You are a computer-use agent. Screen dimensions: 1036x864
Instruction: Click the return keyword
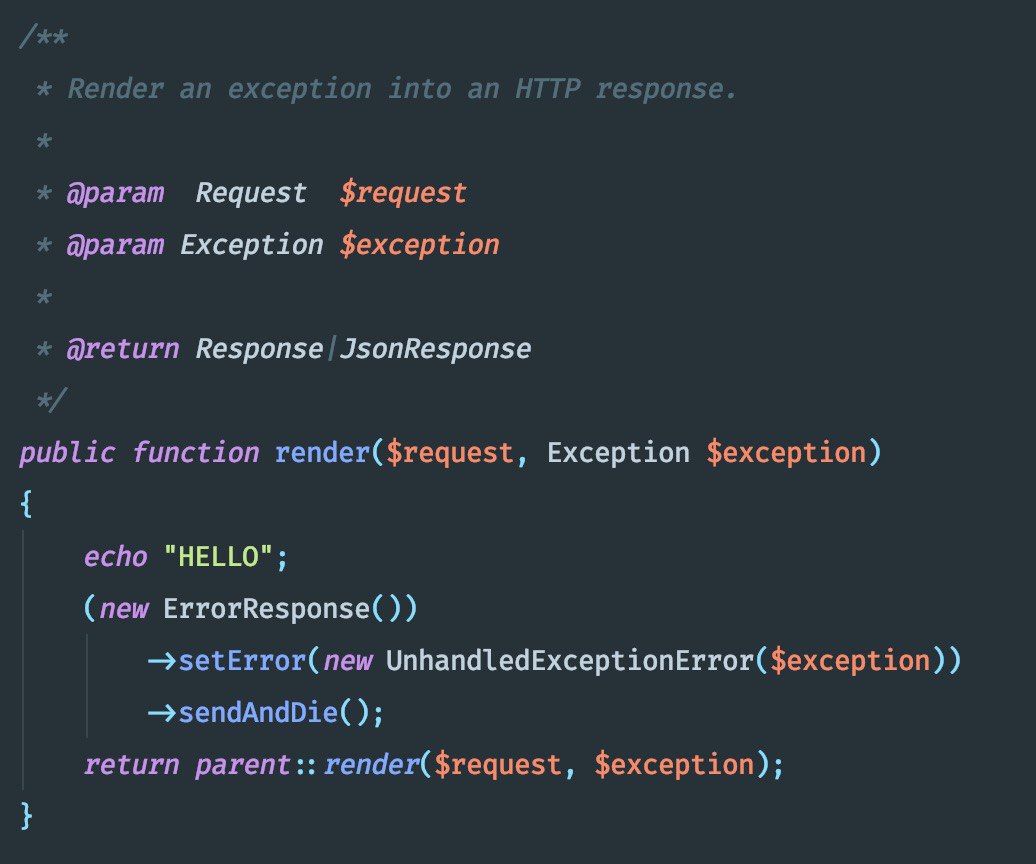pyautogui.click(x=131, y=765)
